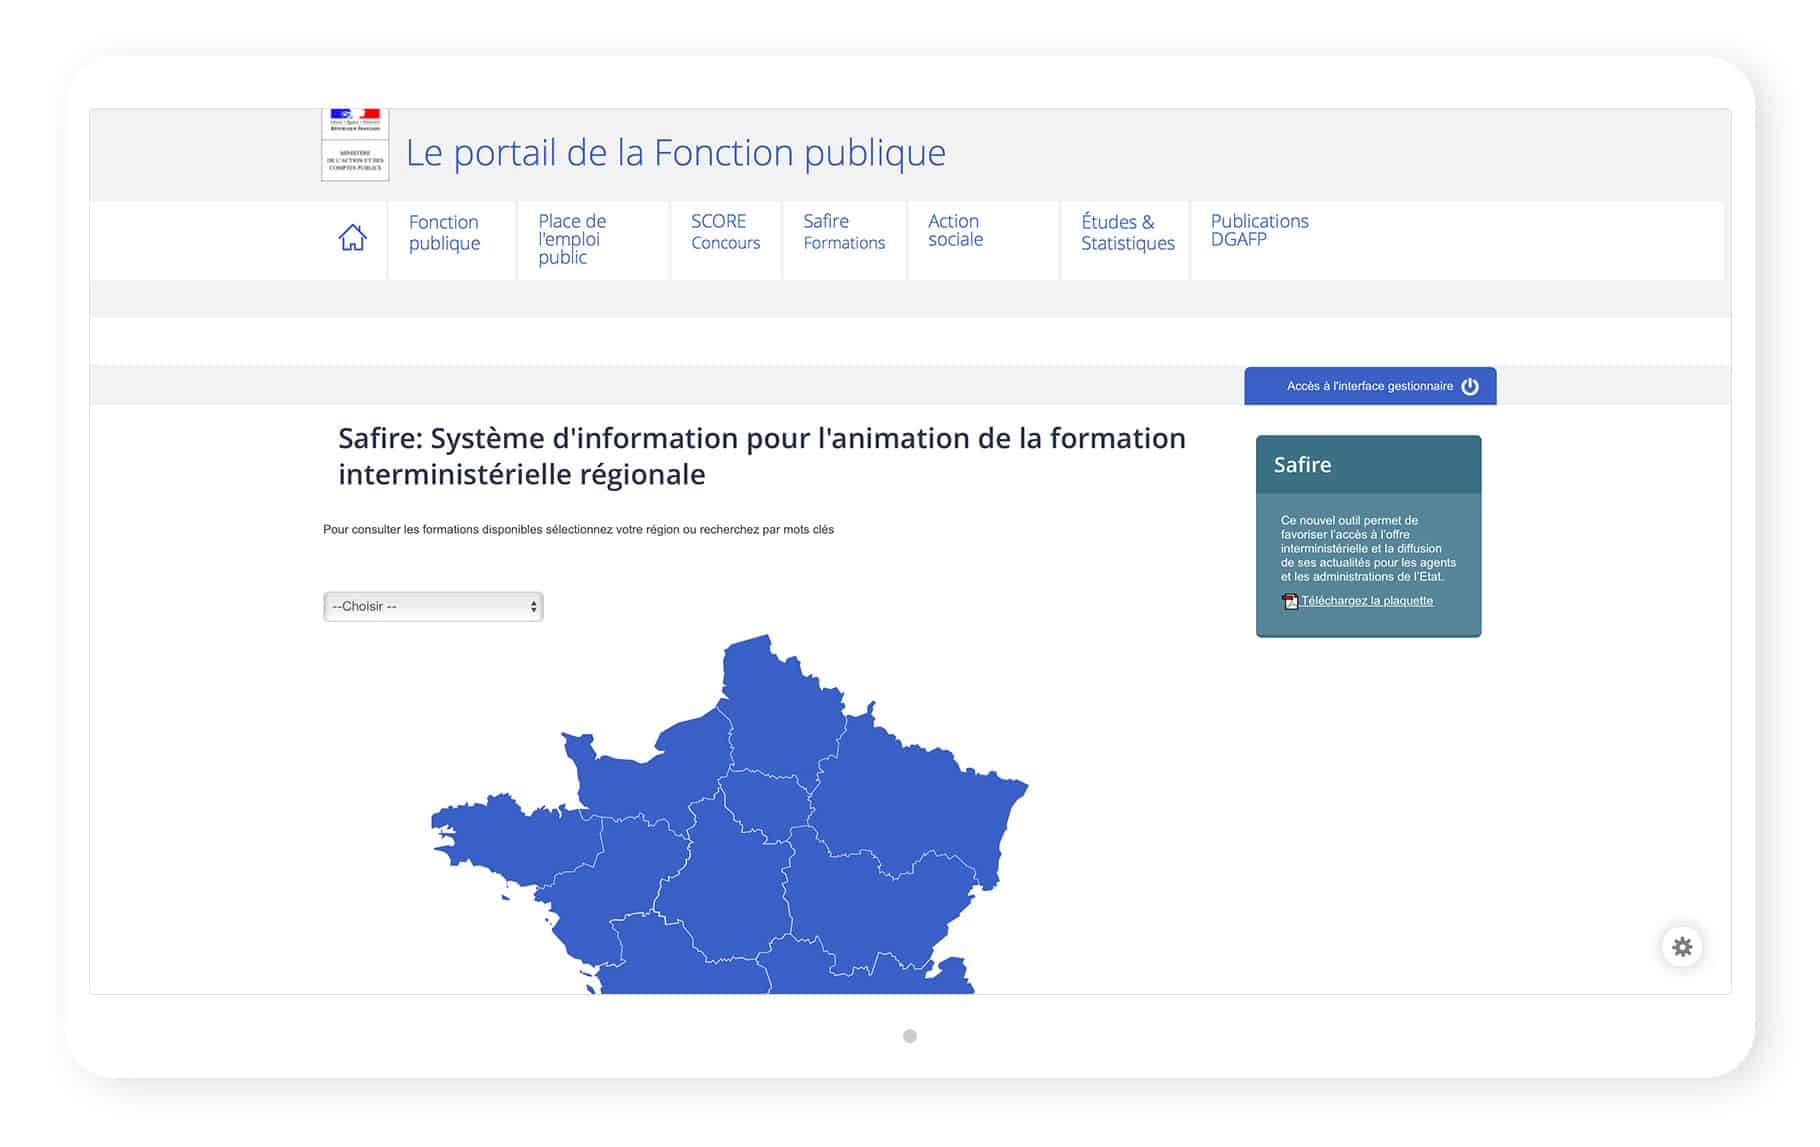1820x1147 pixels.
Task: Go to SCORE Concours section
Action: [725, 232]
